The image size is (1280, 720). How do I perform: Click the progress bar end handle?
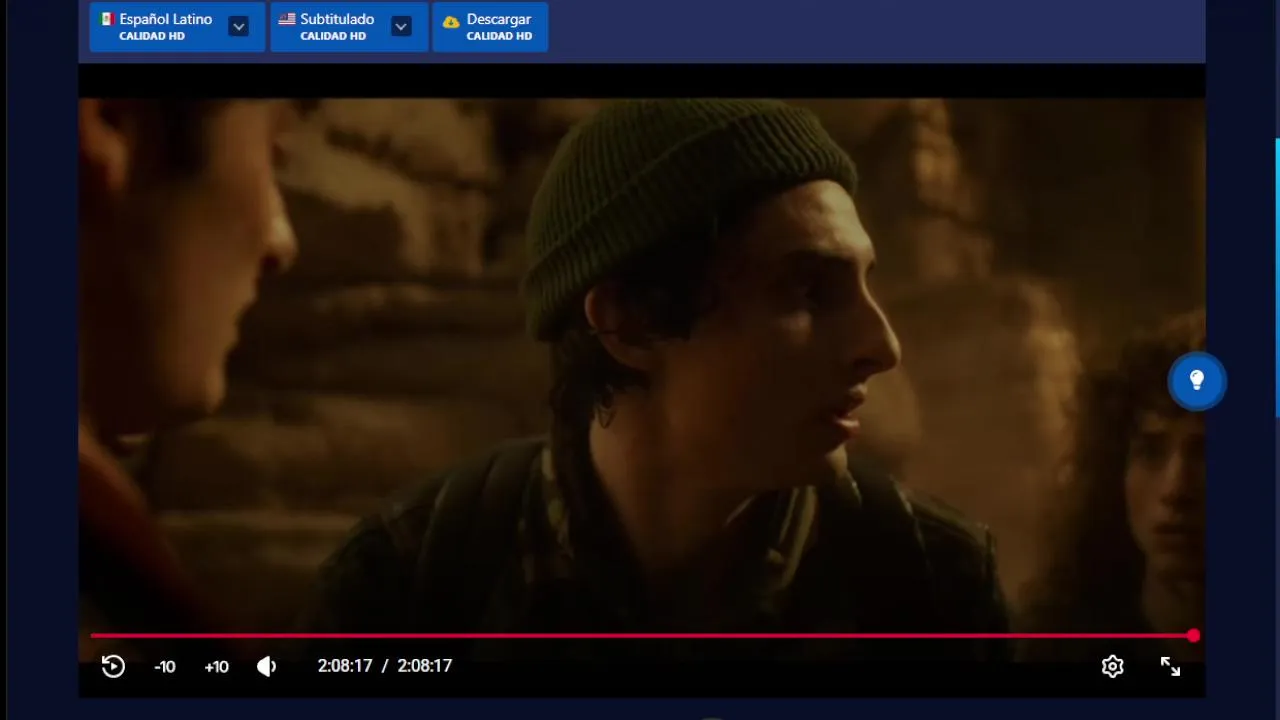click(x=1194, y=635)
